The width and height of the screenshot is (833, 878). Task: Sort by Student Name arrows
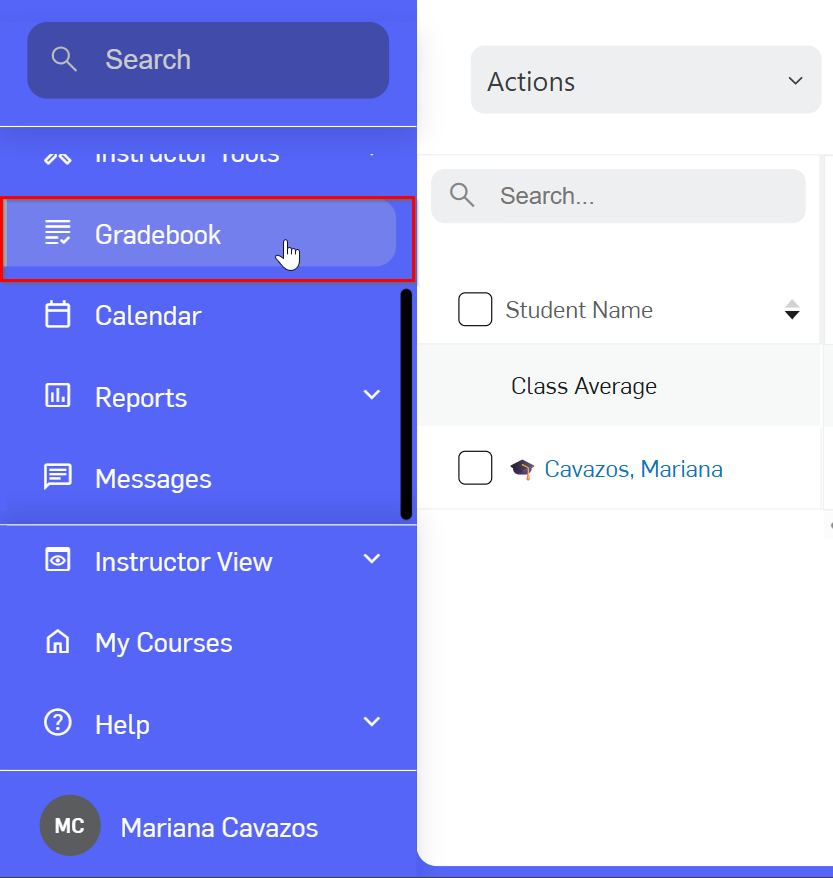[x=792, y=309]
